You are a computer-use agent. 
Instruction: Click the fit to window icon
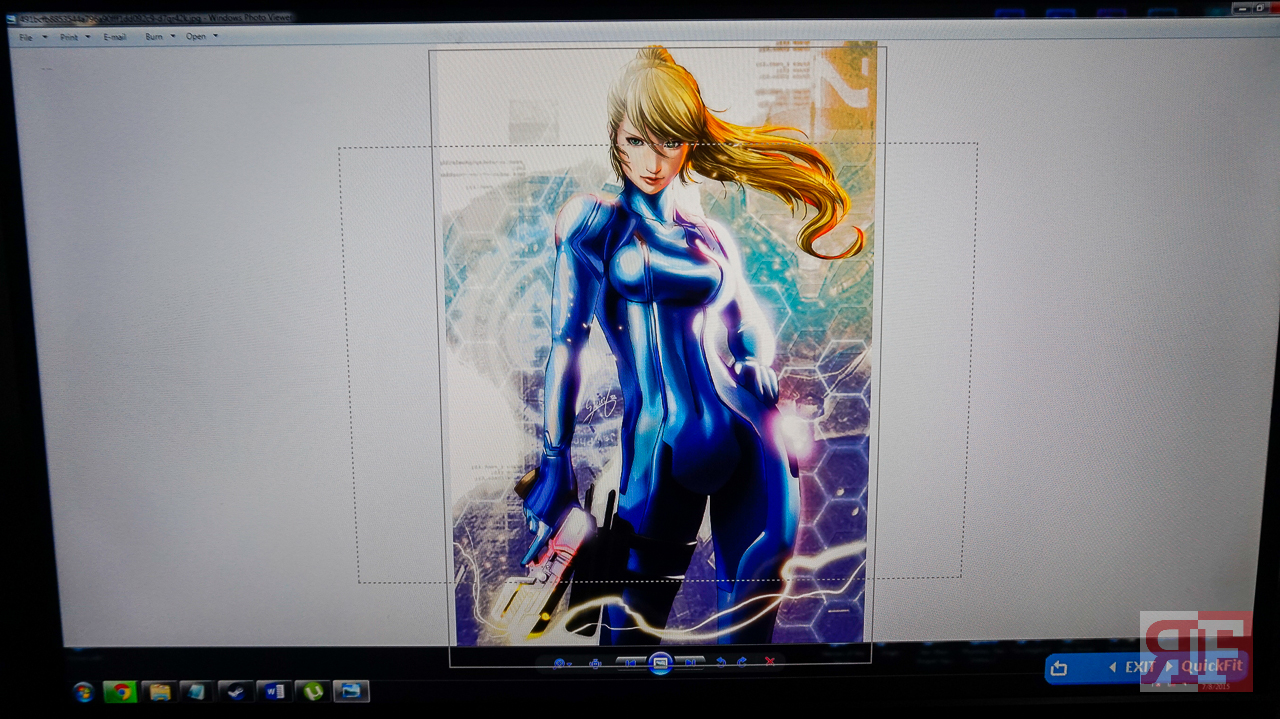point(595,663)
